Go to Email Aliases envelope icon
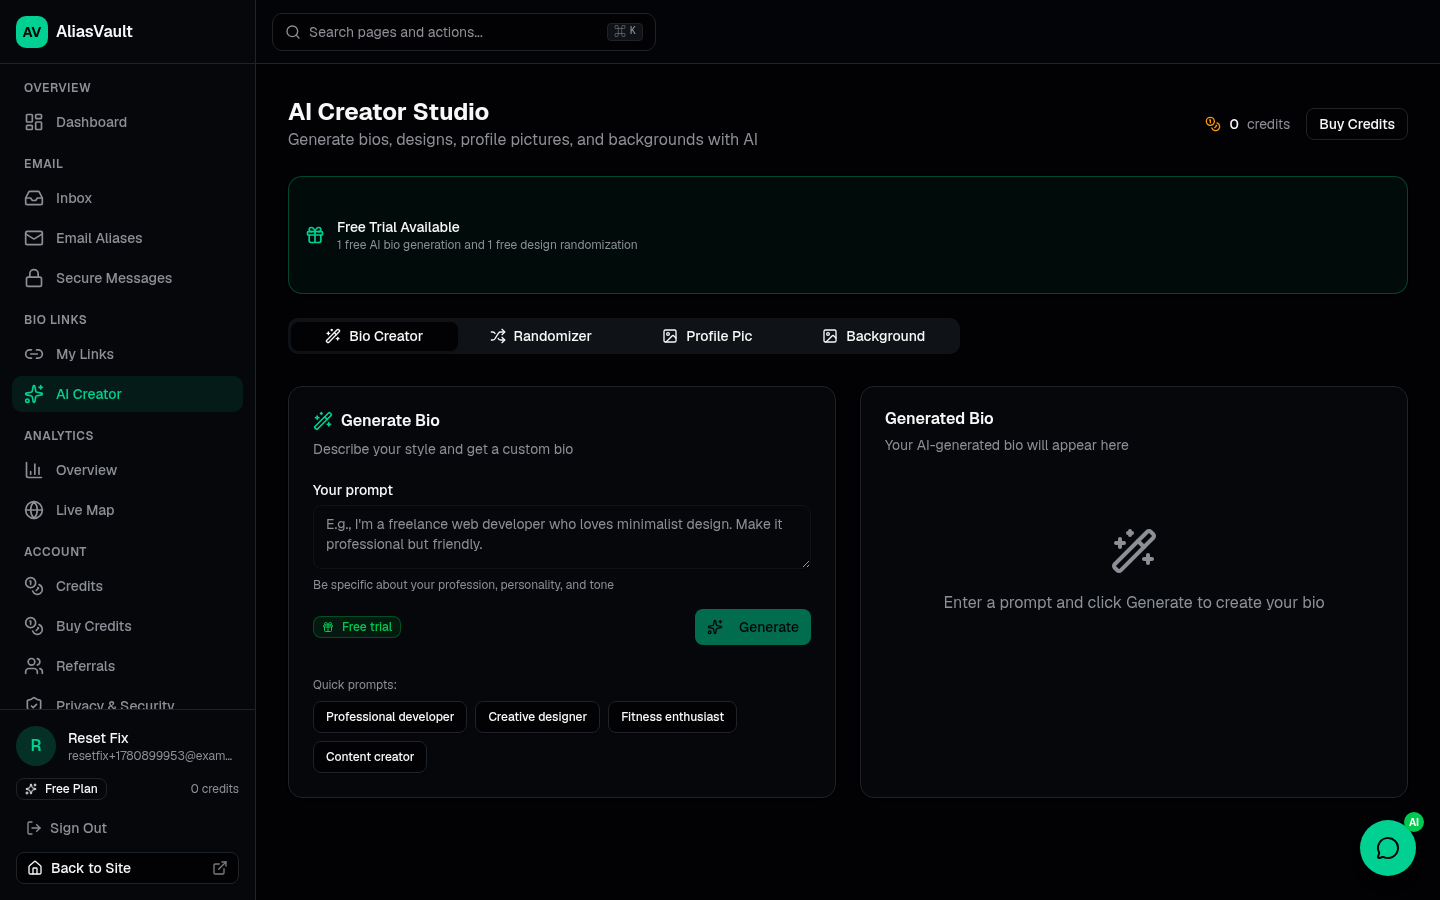The height and width of the screenshot is (900, 1440). coord(34,238)
